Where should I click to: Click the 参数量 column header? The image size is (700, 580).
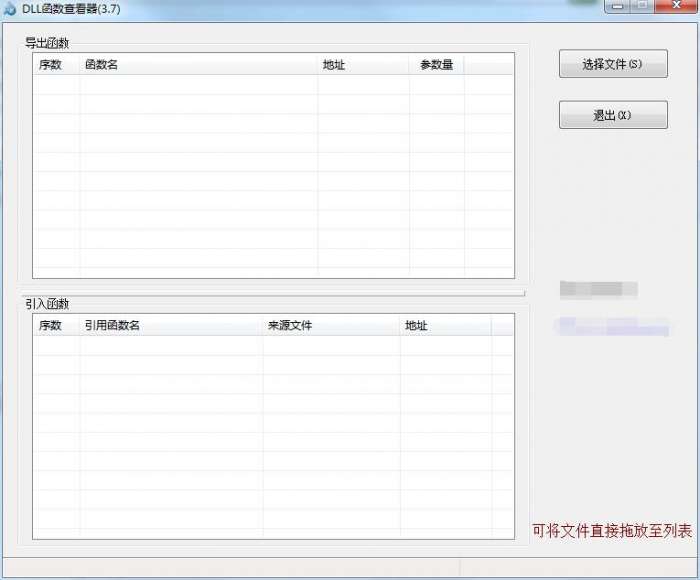coord(437,65)
